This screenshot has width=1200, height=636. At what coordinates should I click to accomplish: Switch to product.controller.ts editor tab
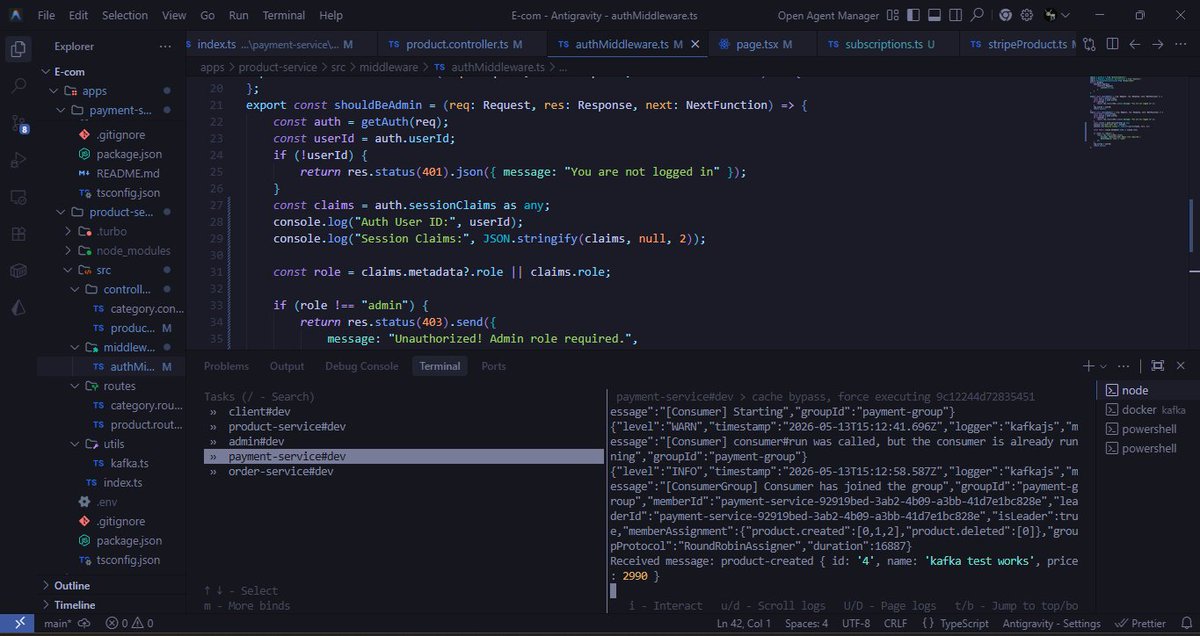pyautogui.click(x=463, y=44)
